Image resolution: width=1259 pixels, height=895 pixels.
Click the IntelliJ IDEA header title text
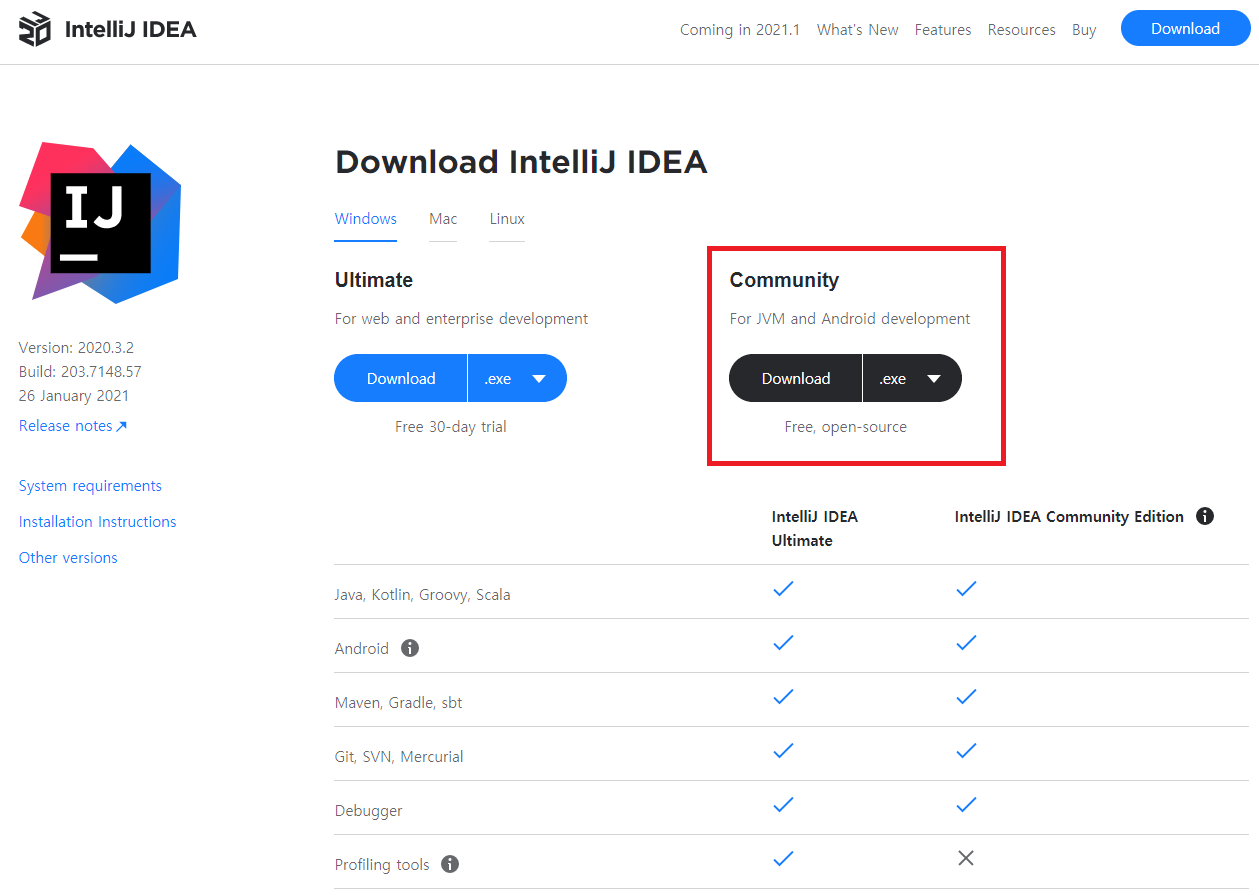coord(131,29)
